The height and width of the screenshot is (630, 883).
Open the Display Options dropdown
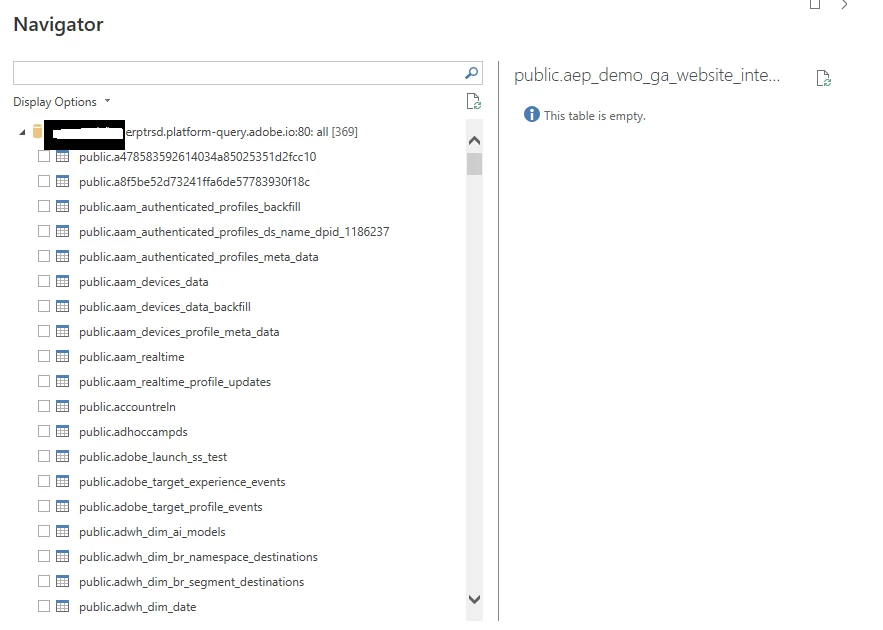click(62, 102)
